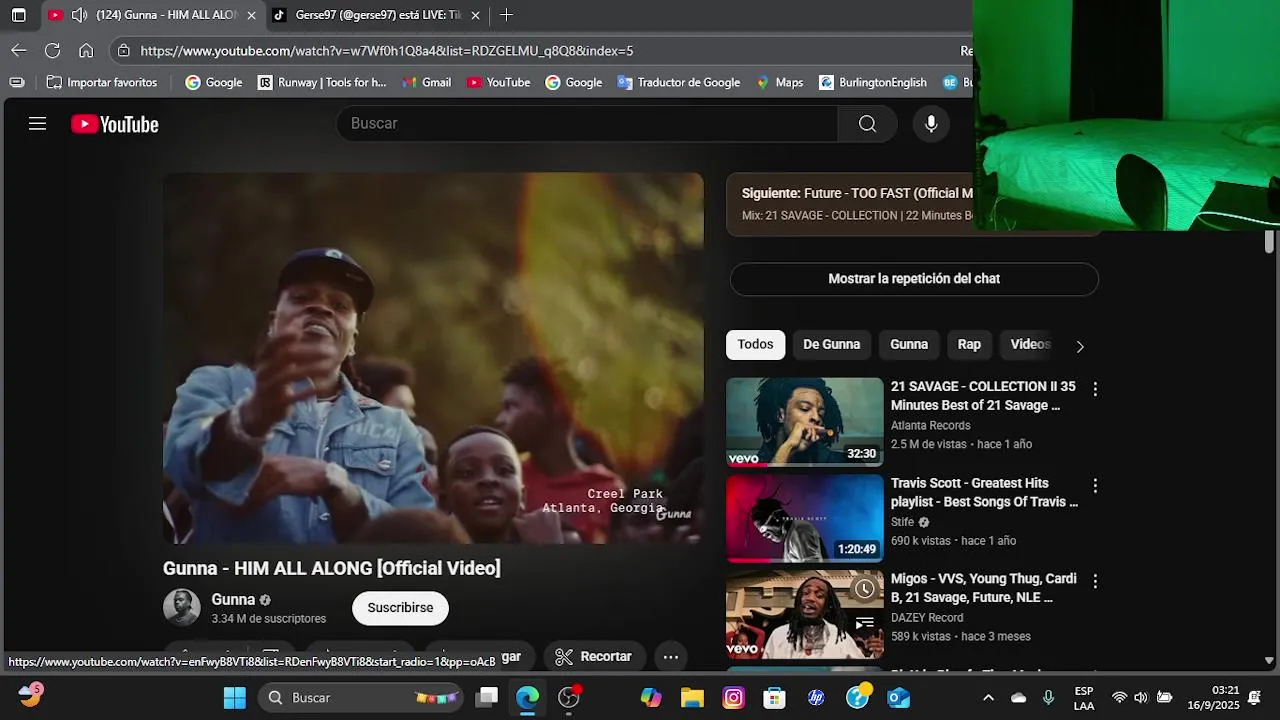Click the Windows taskbar Buscar search box

point(362,697)
